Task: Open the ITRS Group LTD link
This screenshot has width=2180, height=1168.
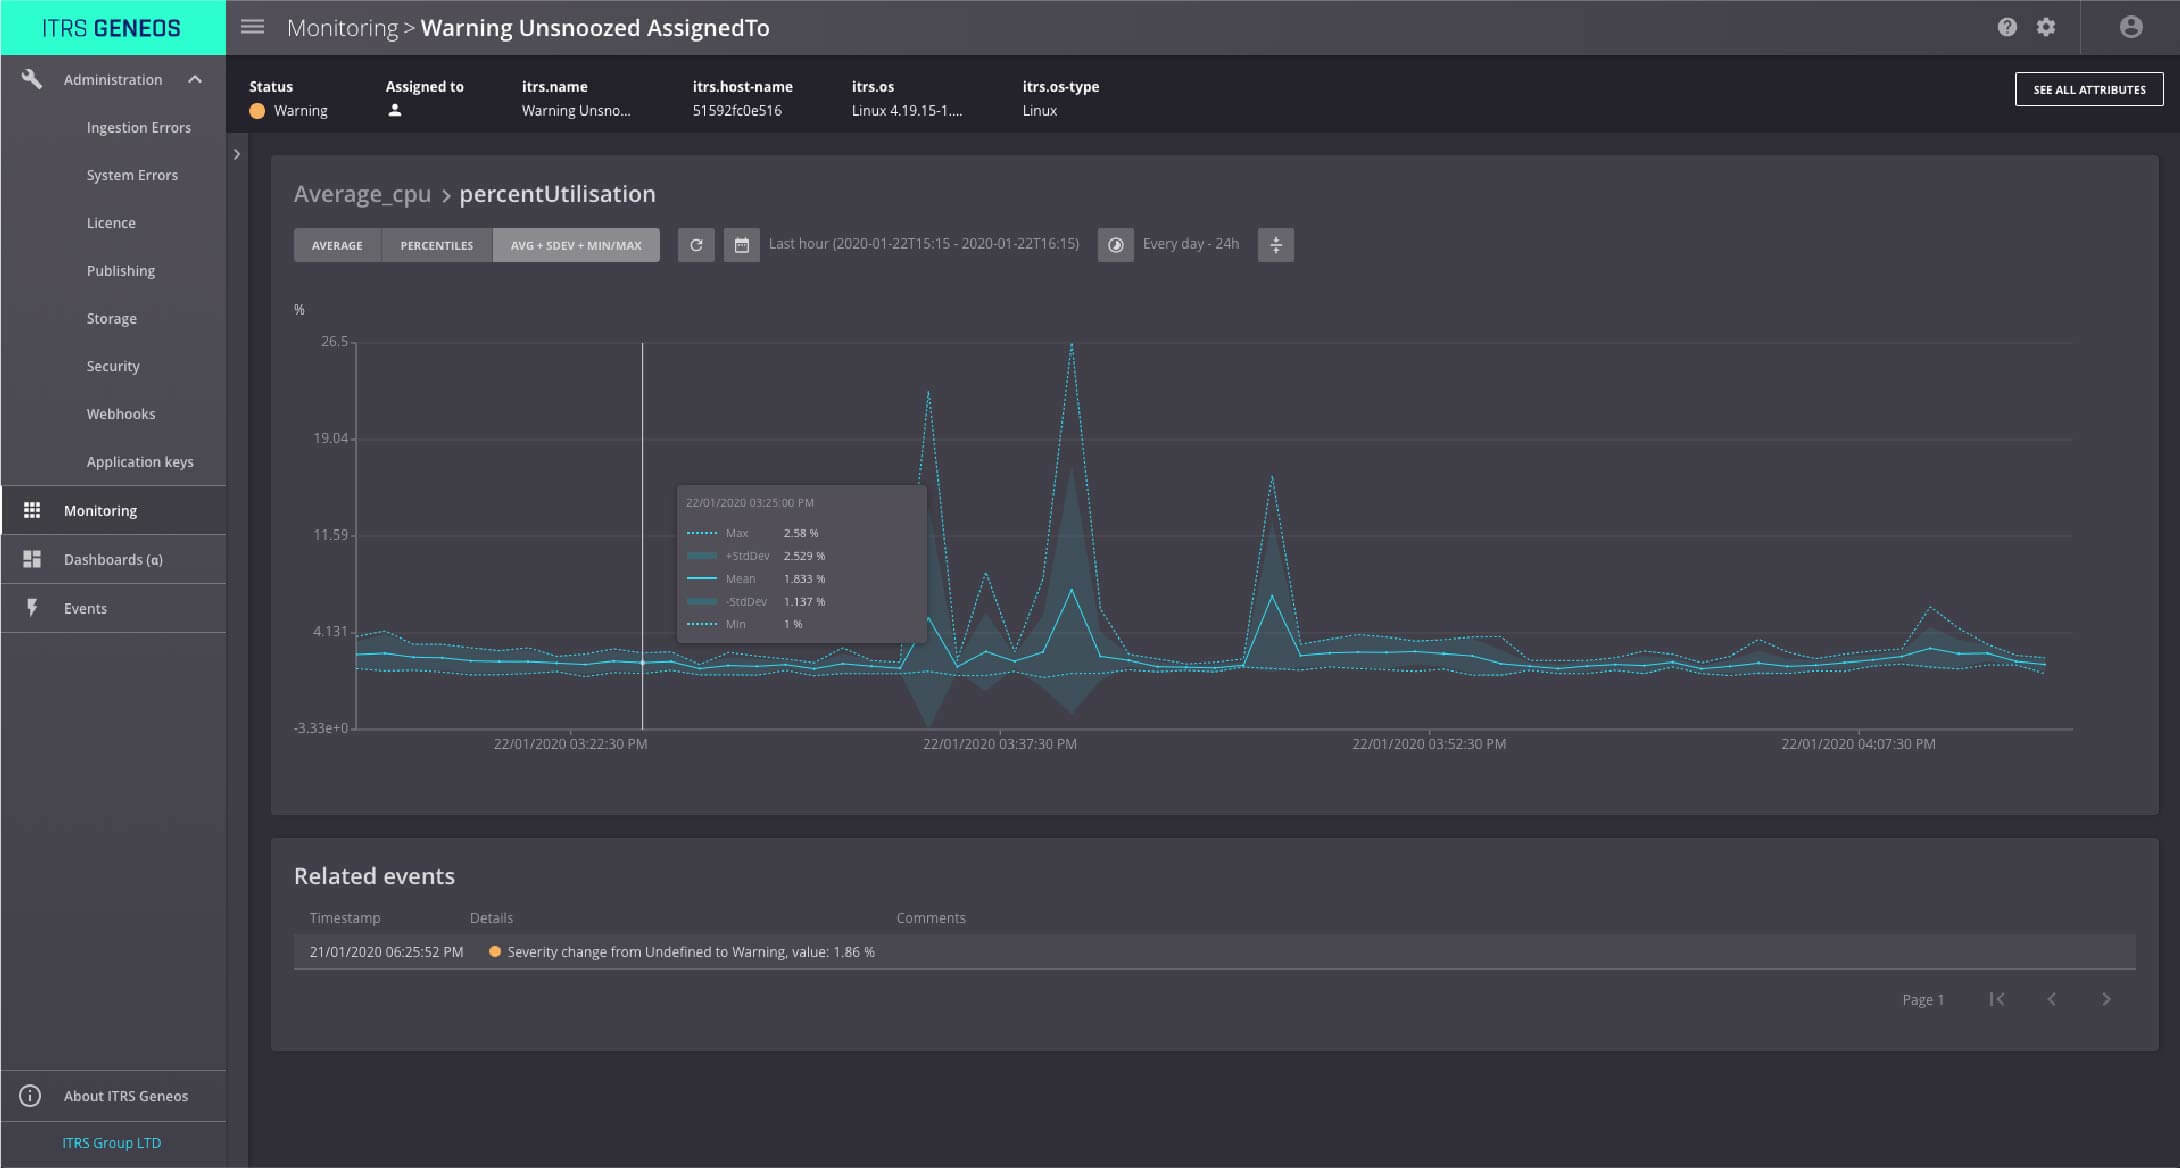Action: coord(111,1143)
